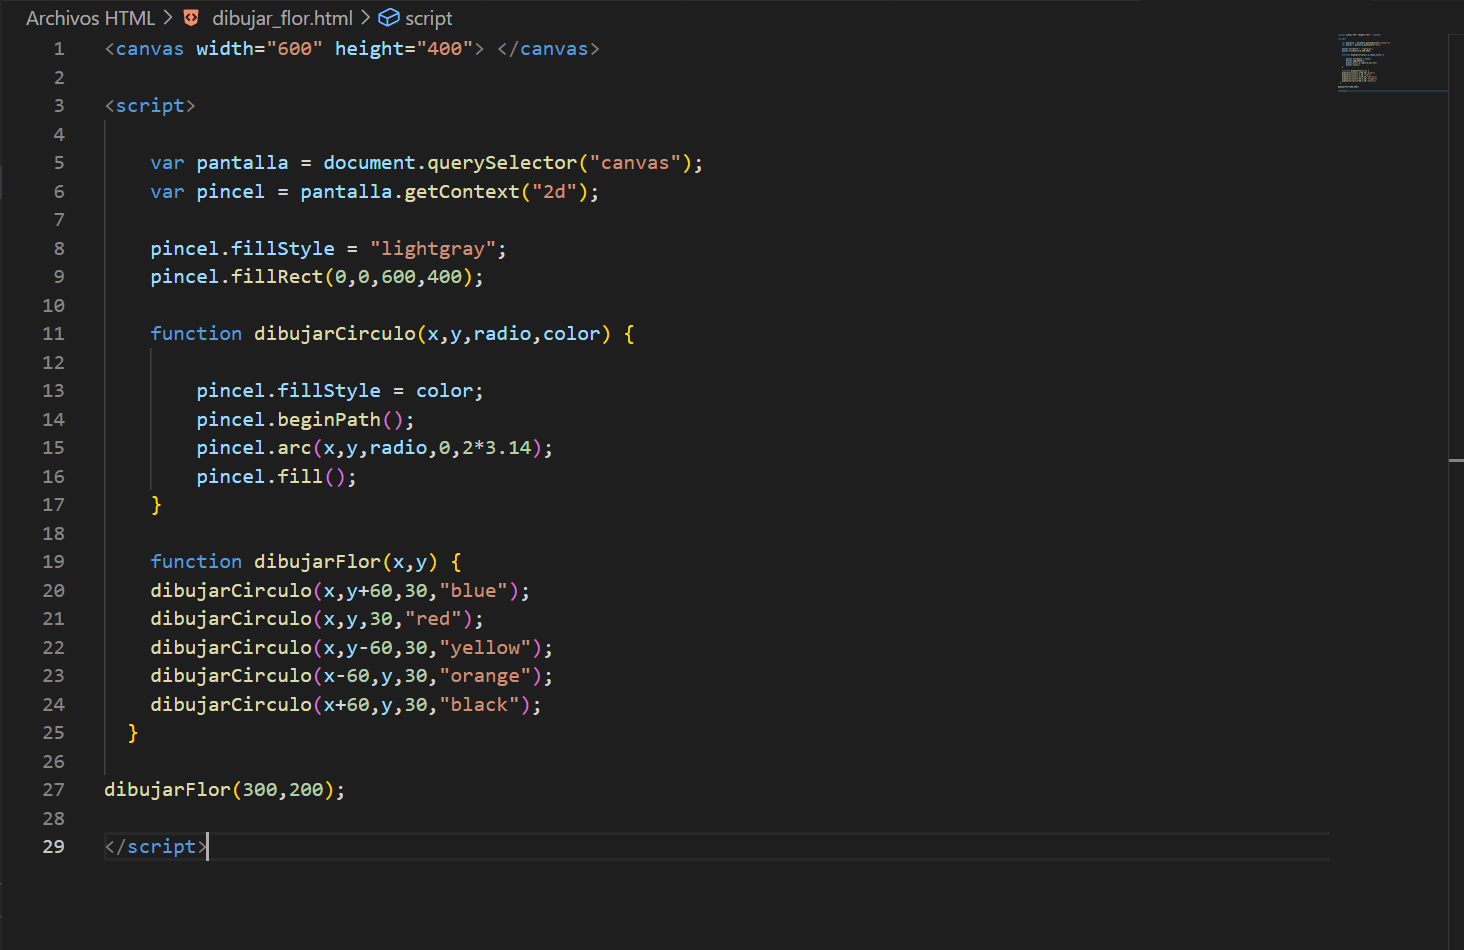The width and height of the screenshot is (1464, 950).
Task: Click closing brace on line 17
Action: click(156, 505)
